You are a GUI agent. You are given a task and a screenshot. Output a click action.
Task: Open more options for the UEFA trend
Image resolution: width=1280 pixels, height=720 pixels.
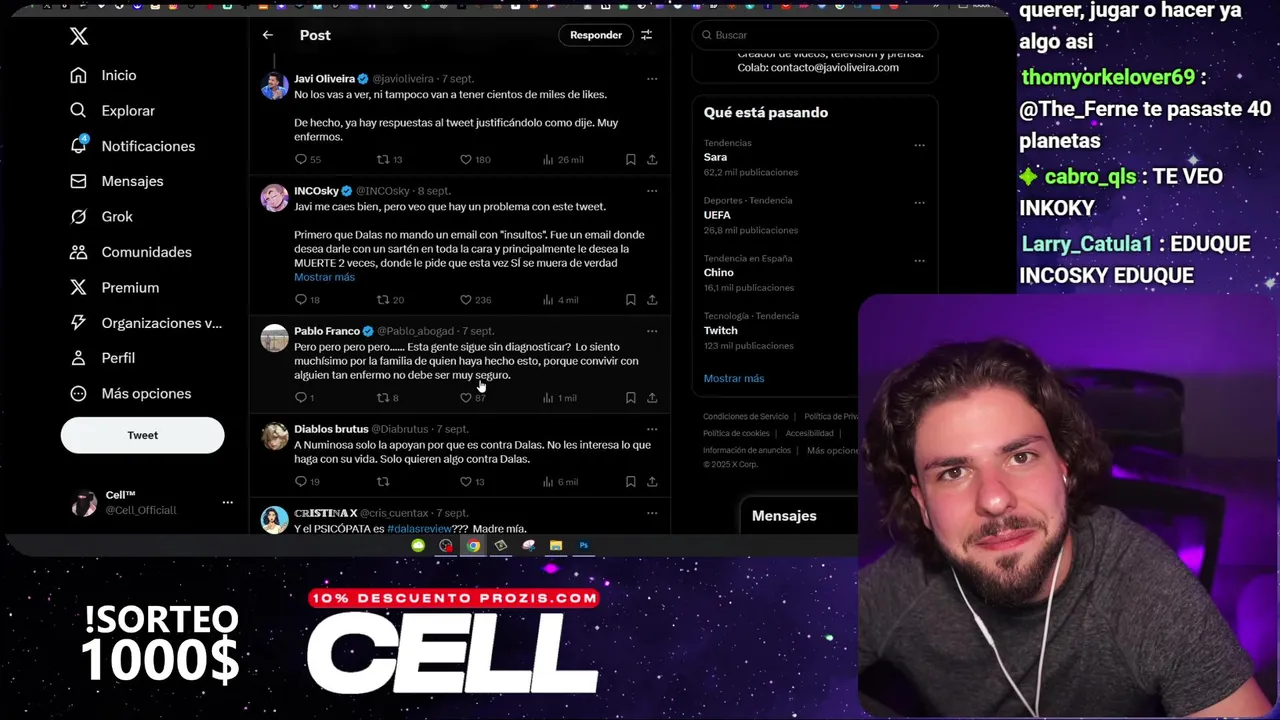919,202
